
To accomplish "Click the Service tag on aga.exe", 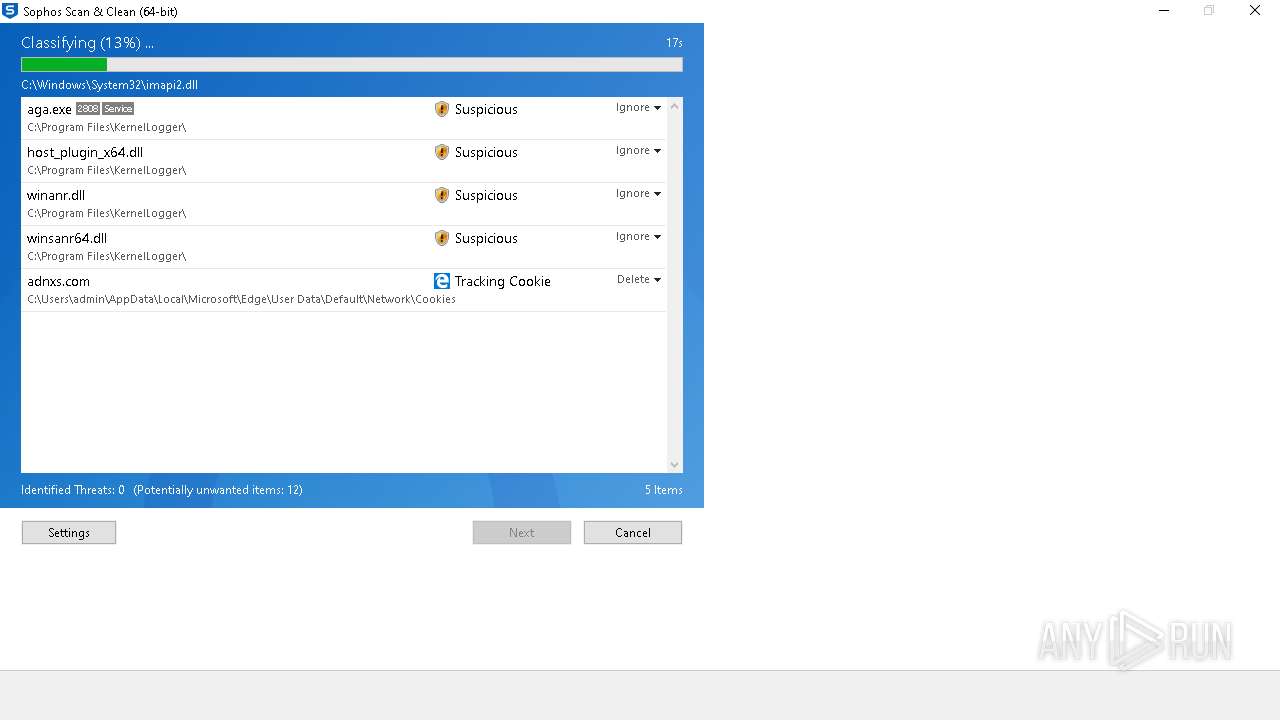I will coord(118,109).
